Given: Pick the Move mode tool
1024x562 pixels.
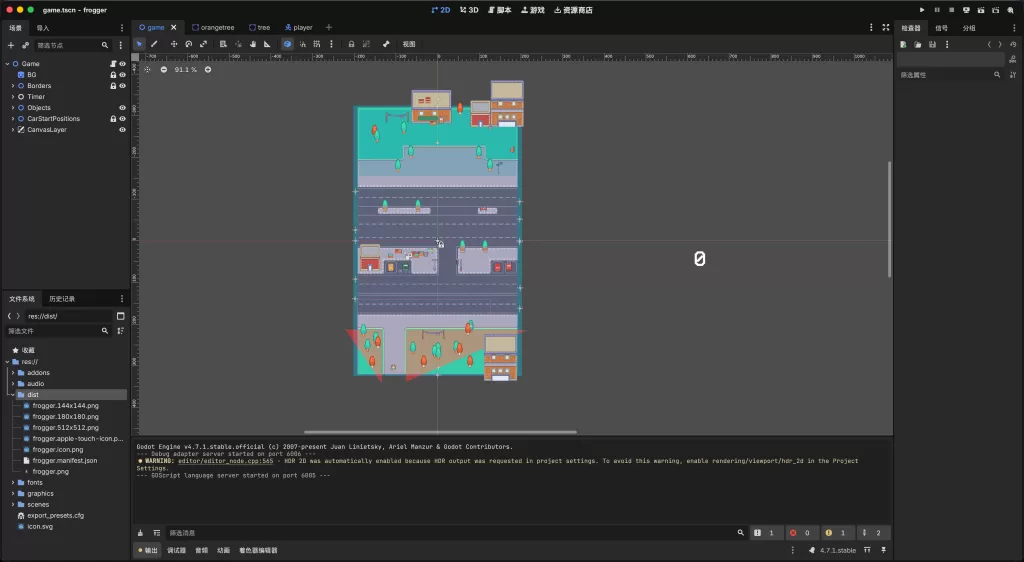Looking at the screenshot, I should click(174, 44).
